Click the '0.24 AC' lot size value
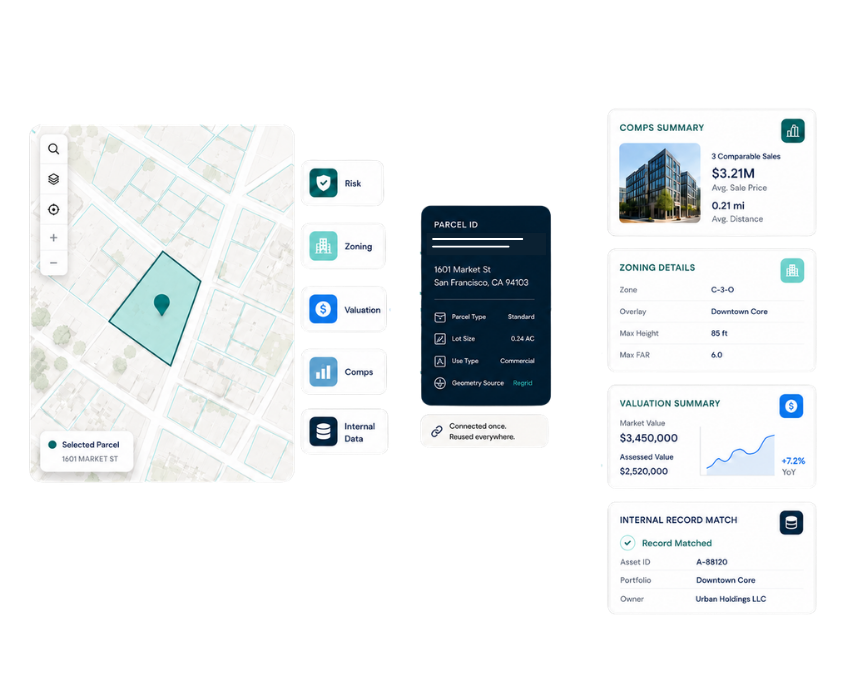This screenshot has width=844, height=675. click(523, 339)
